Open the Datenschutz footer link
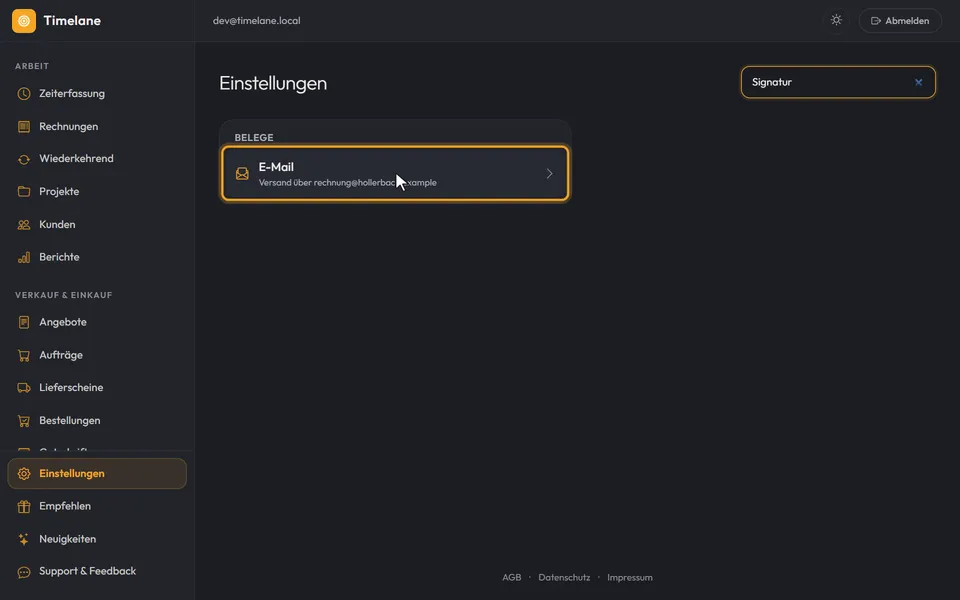The width and height of the screenshot is (960, 600). click(564, 577)
